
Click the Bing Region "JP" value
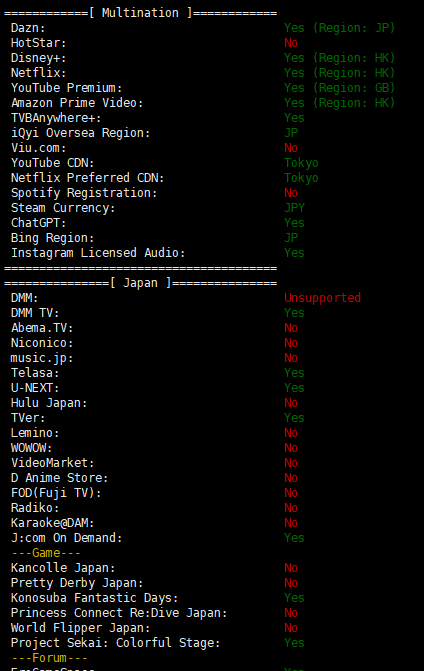click(291, 238)
